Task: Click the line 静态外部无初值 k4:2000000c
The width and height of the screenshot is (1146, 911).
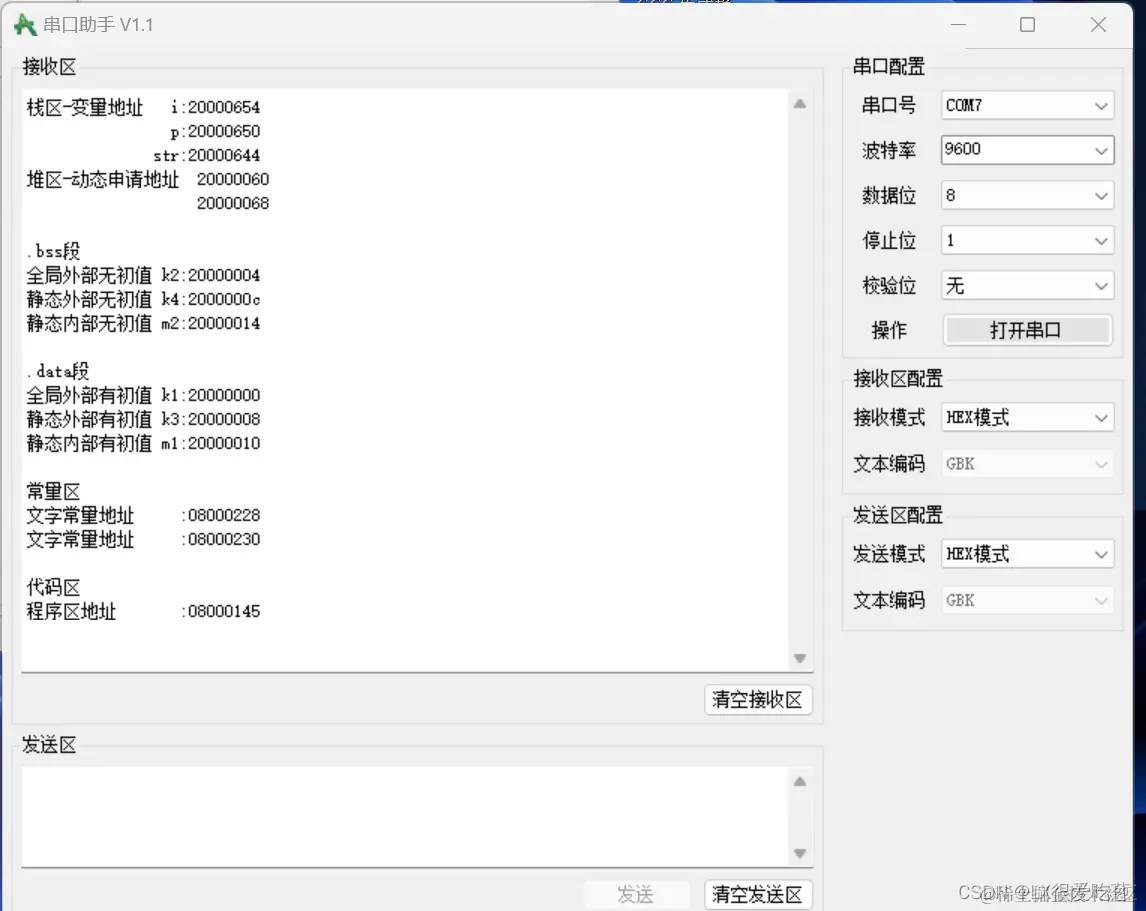Action: [x=143, y=300]
